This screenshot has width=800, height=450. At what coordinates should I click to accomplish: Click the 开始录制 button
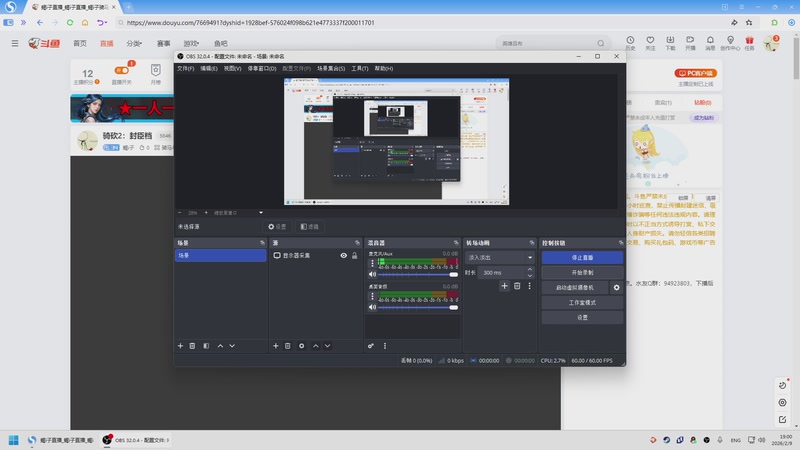(x=582, y=272)
